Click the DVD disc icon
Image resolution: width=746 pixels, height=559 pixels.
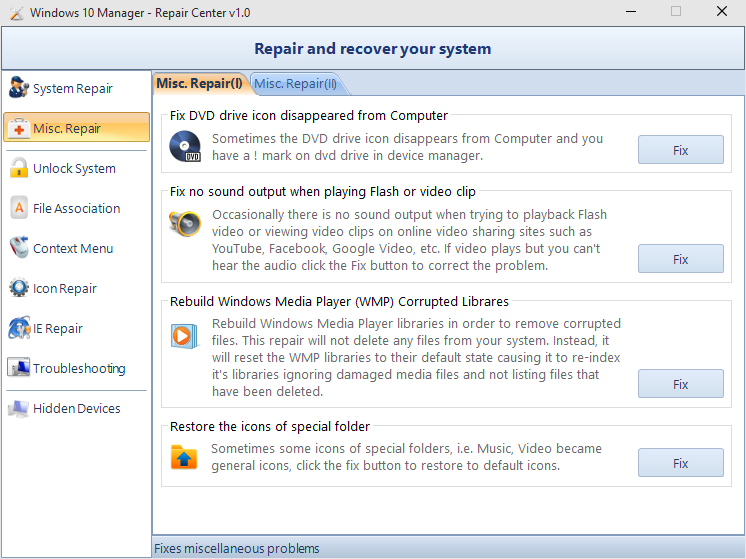pos(185,147)
